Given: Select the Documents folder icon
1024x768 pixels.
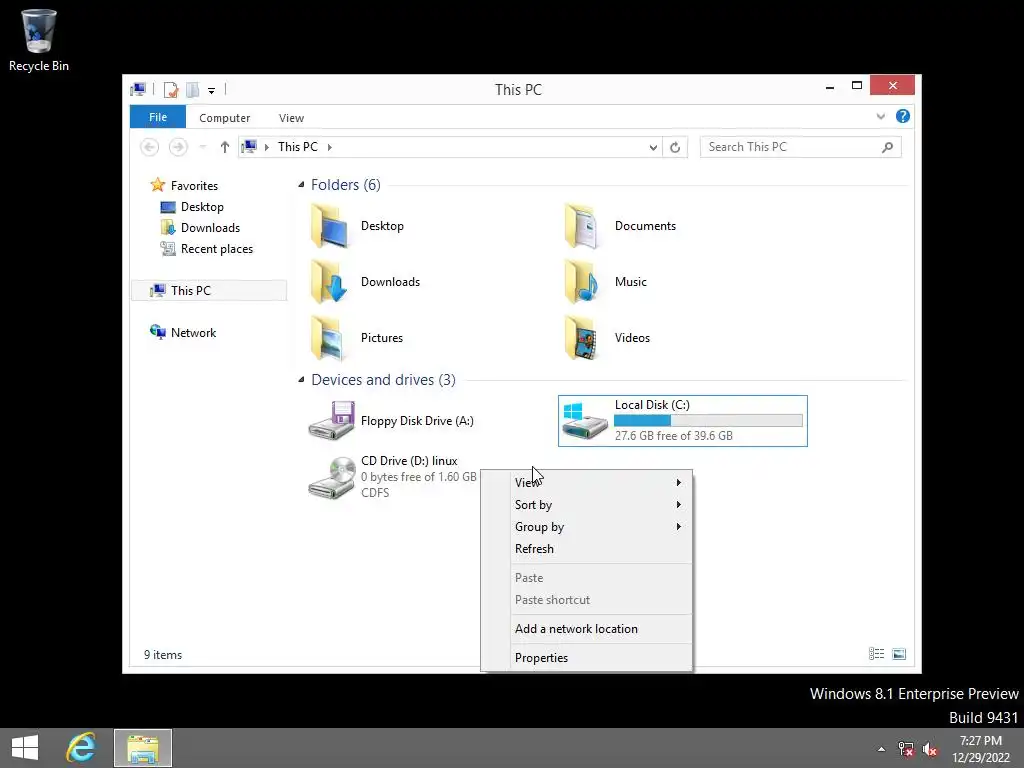Looking at the screenshot, I should (x=583, y=226).
